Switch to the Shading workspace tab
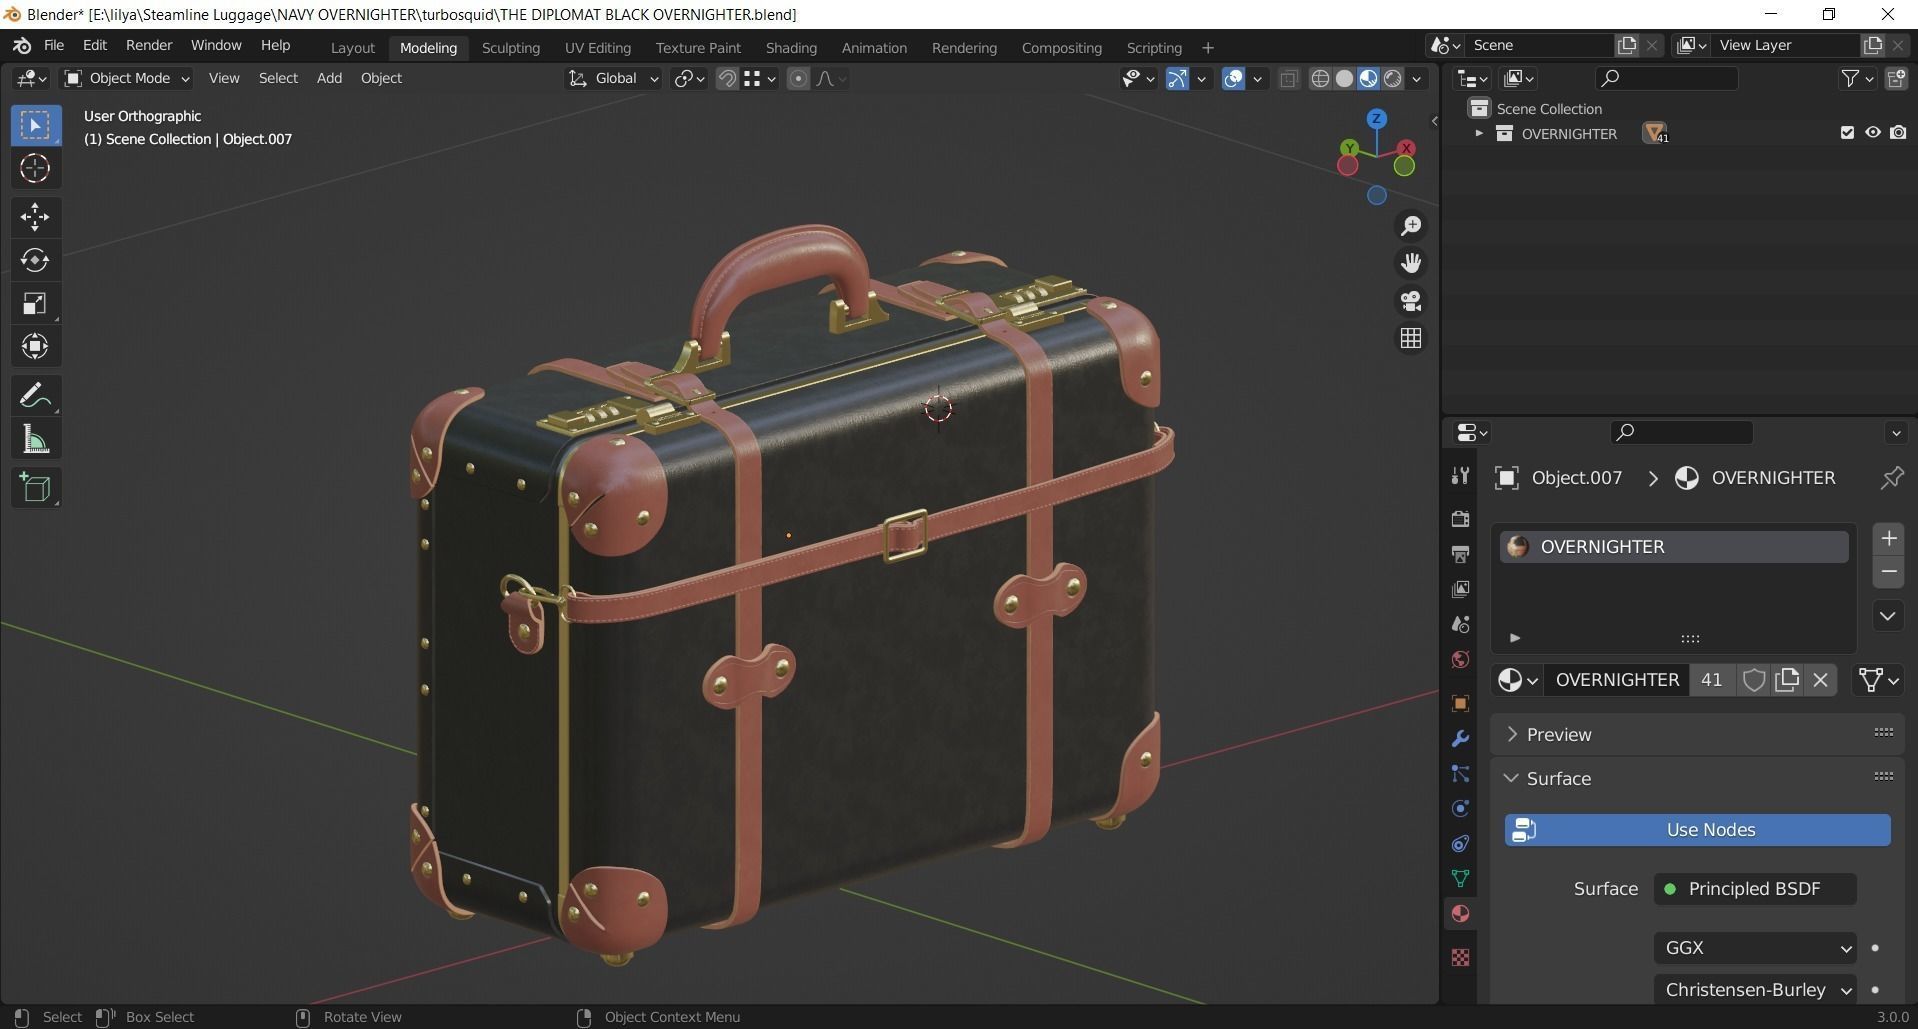Image resolution: width=1918 pixels, height=1029 pixels. 791,48
